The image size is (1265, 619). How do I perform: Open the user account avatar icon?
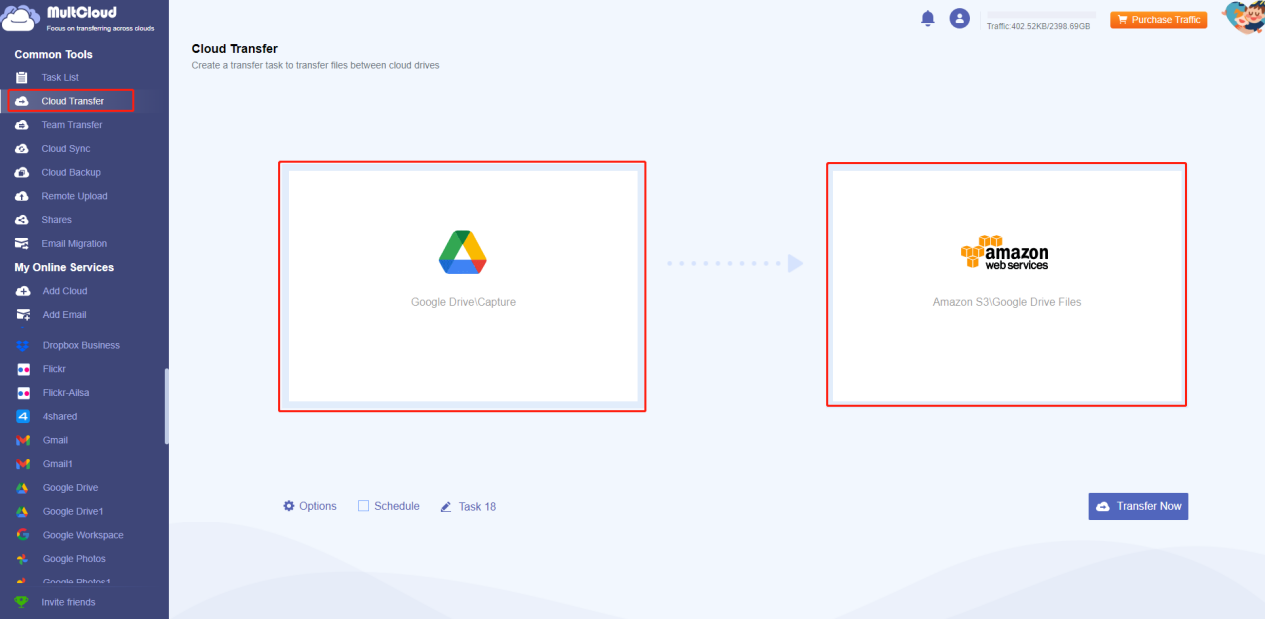tap(960, 18)
